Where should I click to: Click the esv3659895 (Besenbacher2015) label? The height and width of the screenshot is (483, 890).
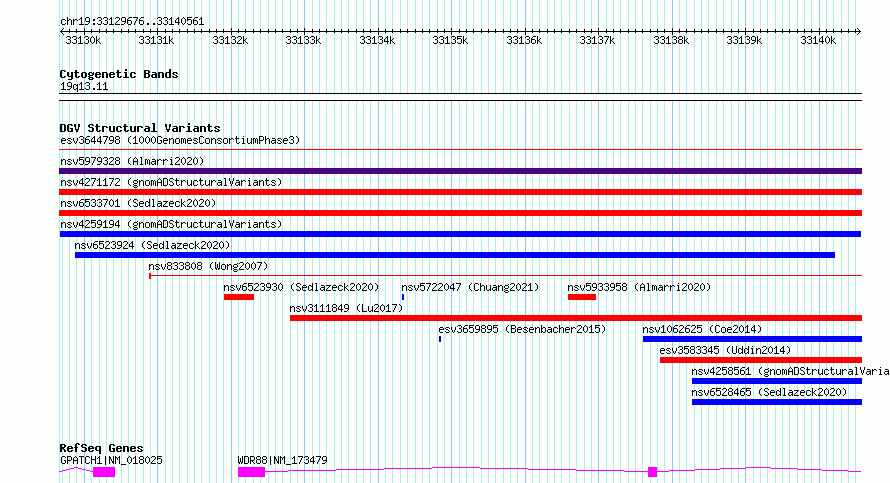pos(522,329)
